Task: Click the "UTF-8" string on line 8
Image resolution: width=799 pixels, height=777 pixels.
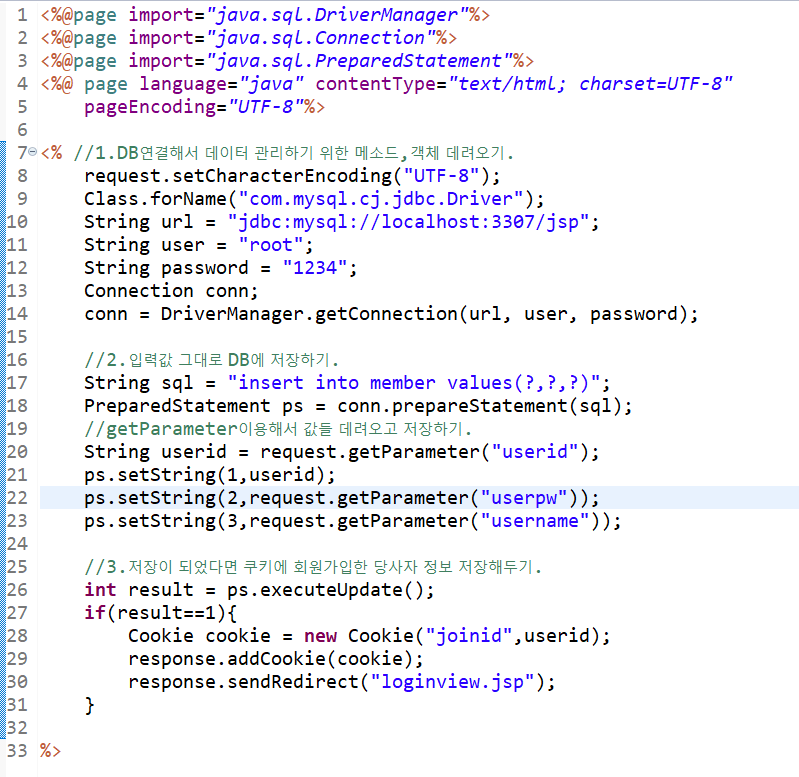Action: pos(441,176)
